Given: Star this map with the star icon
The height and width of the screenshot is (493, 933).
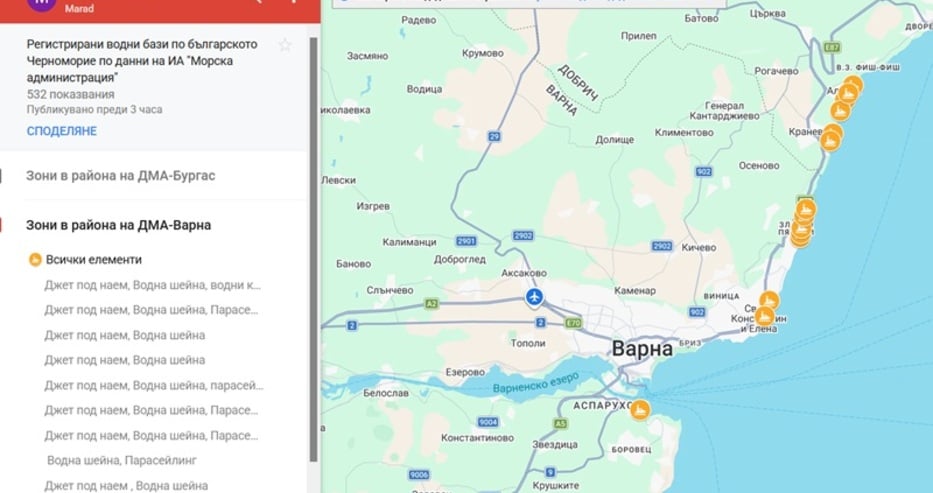Looking at the screenshot, I should pos(285,45).
